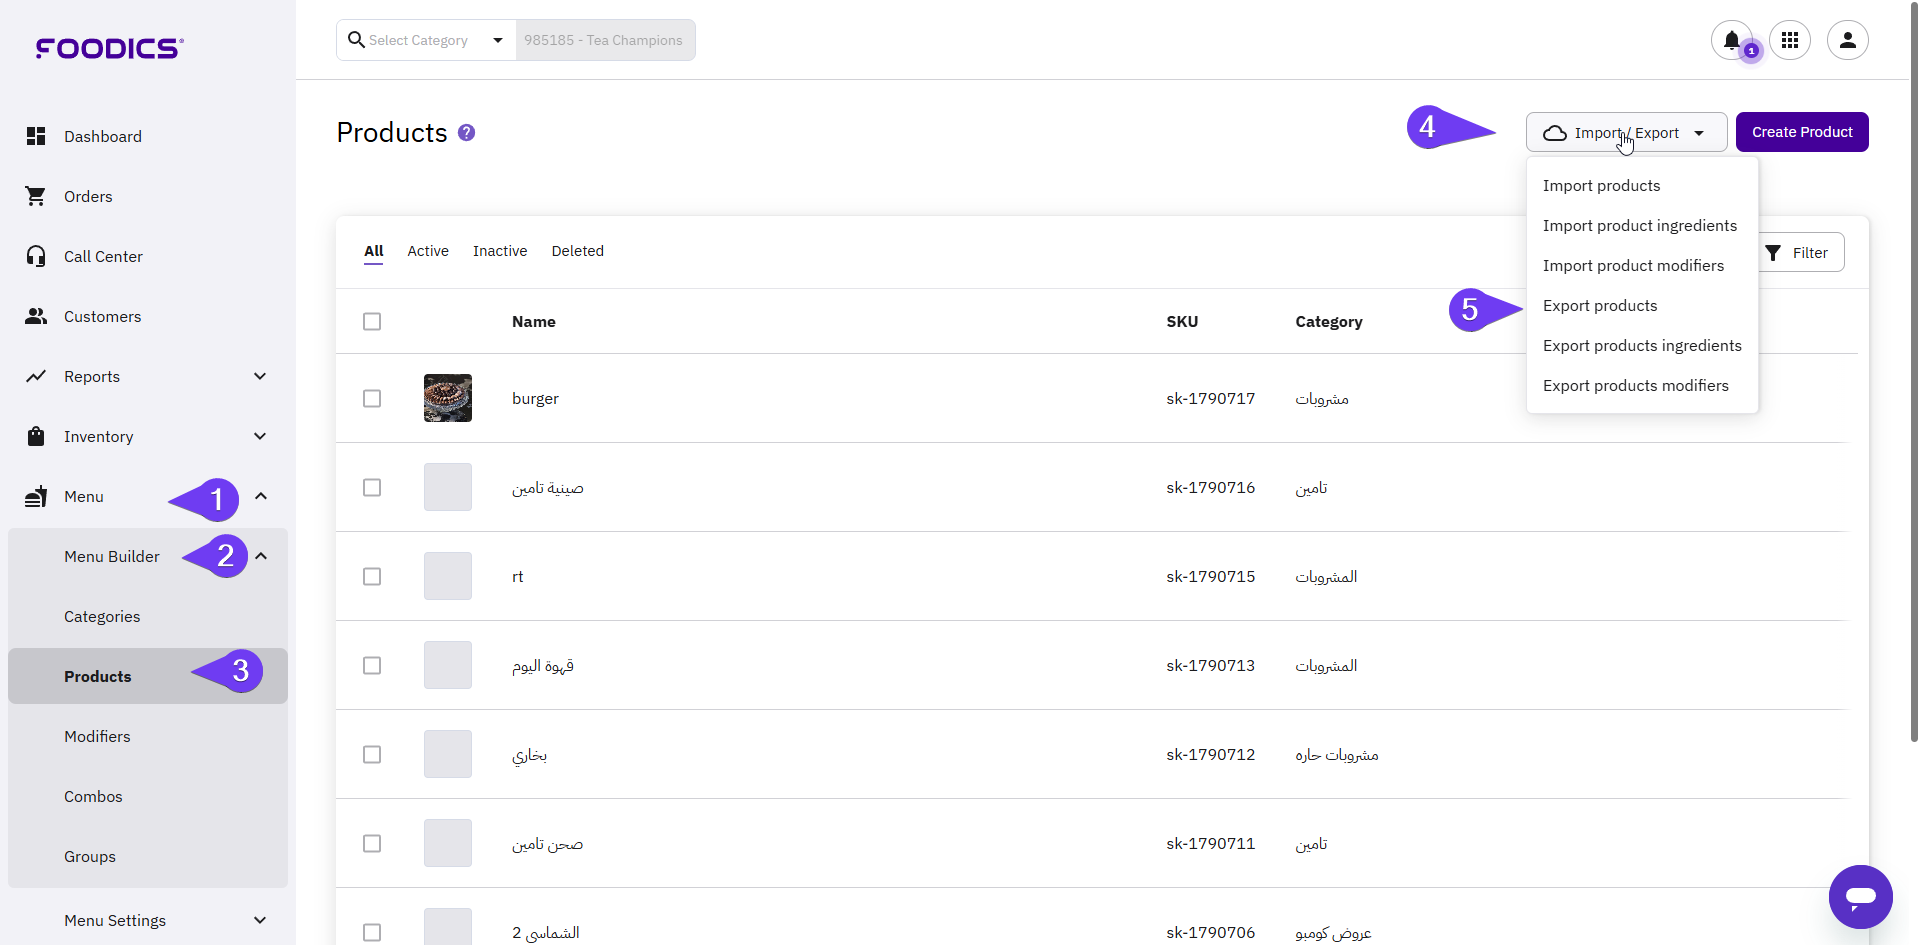Click the user profile icon
1920x945 pixels.
coord(1847,40)
